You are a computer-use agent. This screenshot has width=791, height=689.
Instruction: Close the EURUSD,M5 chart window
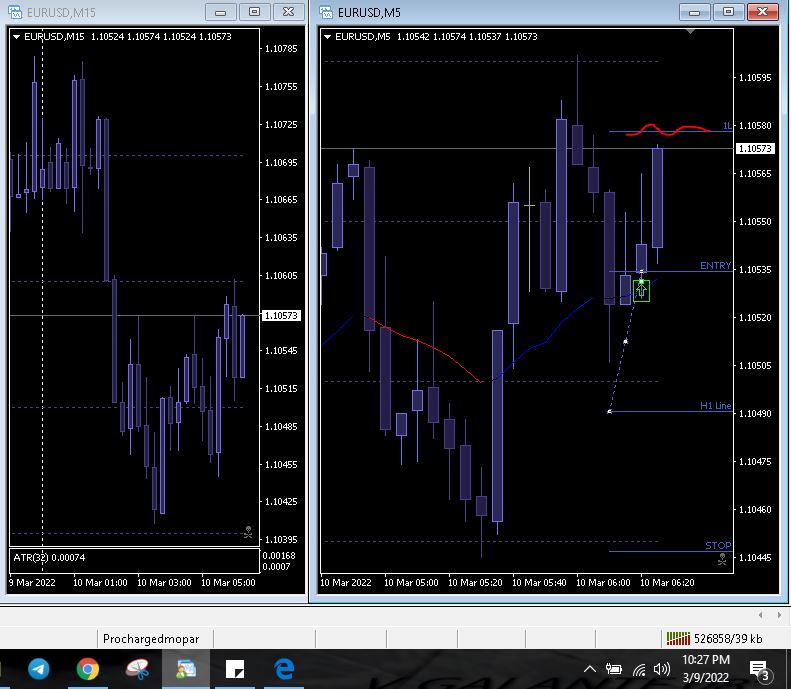[762, 12]
